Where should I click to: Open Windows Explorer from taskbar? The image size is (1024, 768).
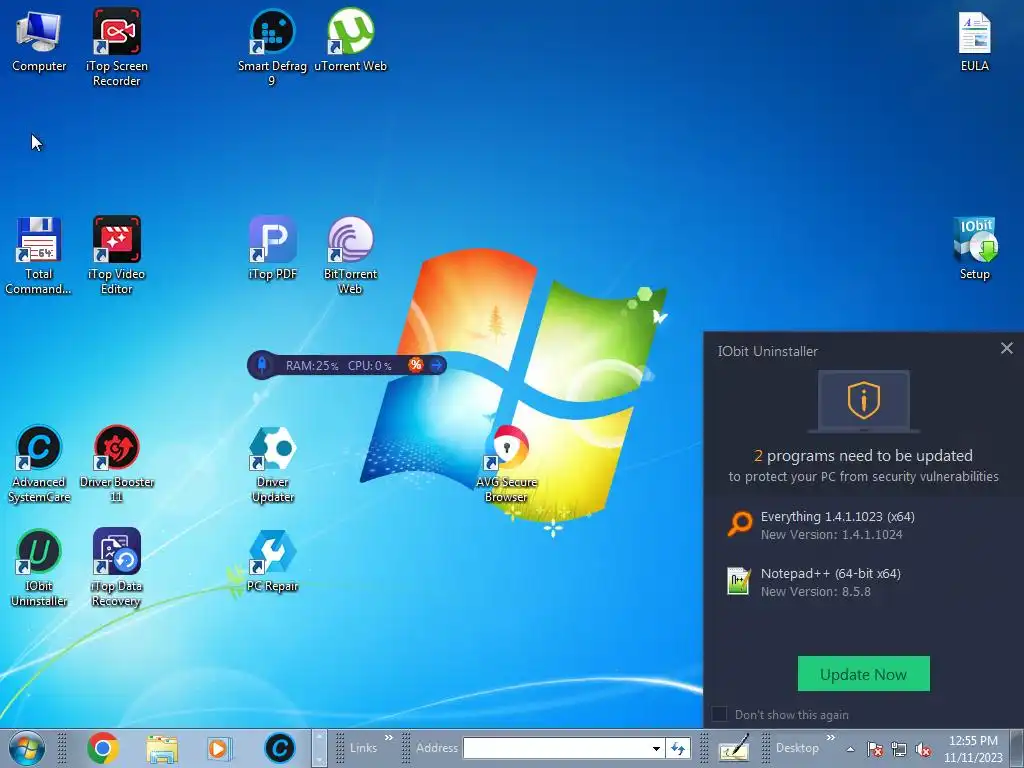pyautogui.click(x=162, y=748)
